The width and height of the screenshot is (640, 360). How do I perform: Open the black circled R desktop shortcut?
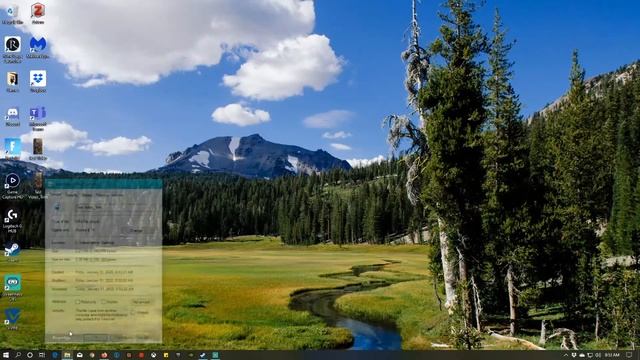pyautogui.click(x=12, y=49)
